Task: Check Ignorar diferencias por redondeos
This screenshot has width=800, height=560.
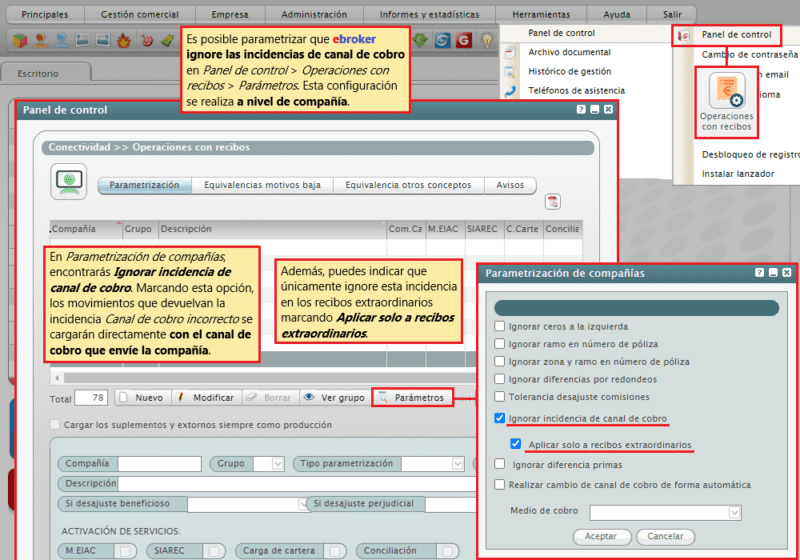Action: [499, 379]
